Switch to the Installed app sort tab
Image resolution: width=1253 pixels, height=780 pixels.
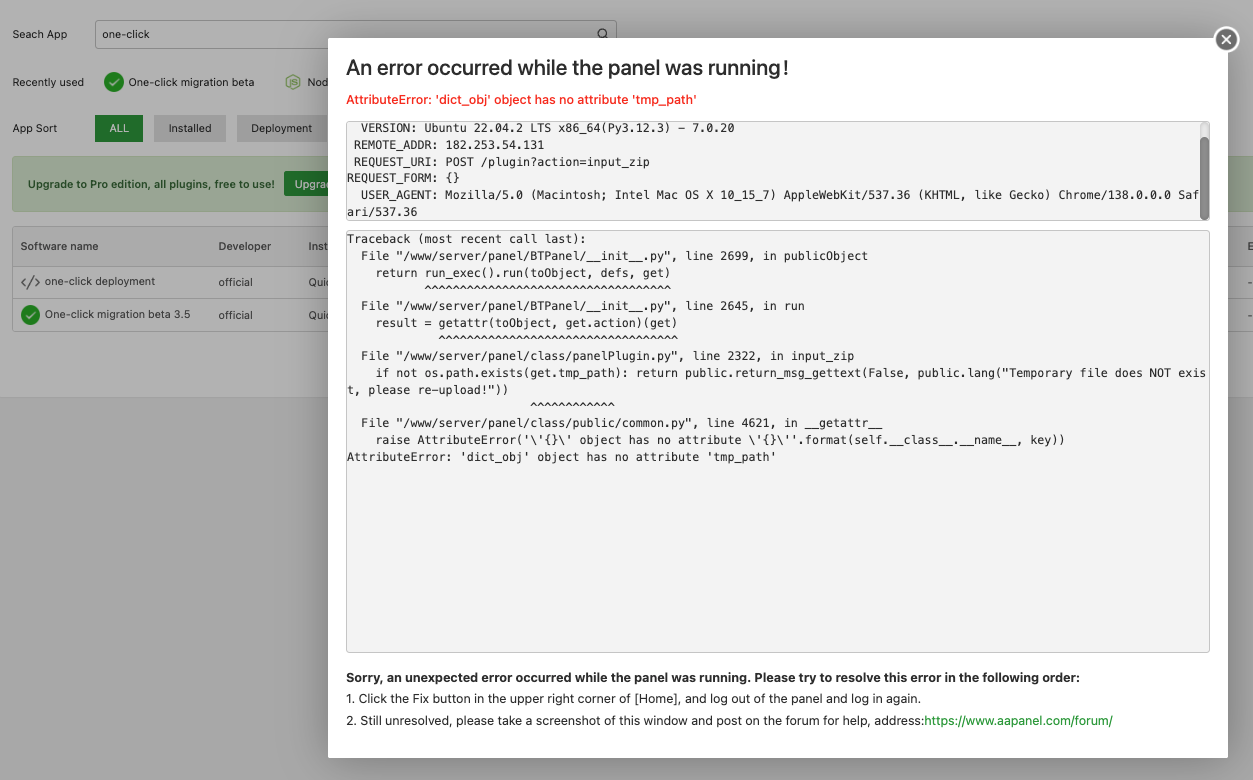click(190, 128)
